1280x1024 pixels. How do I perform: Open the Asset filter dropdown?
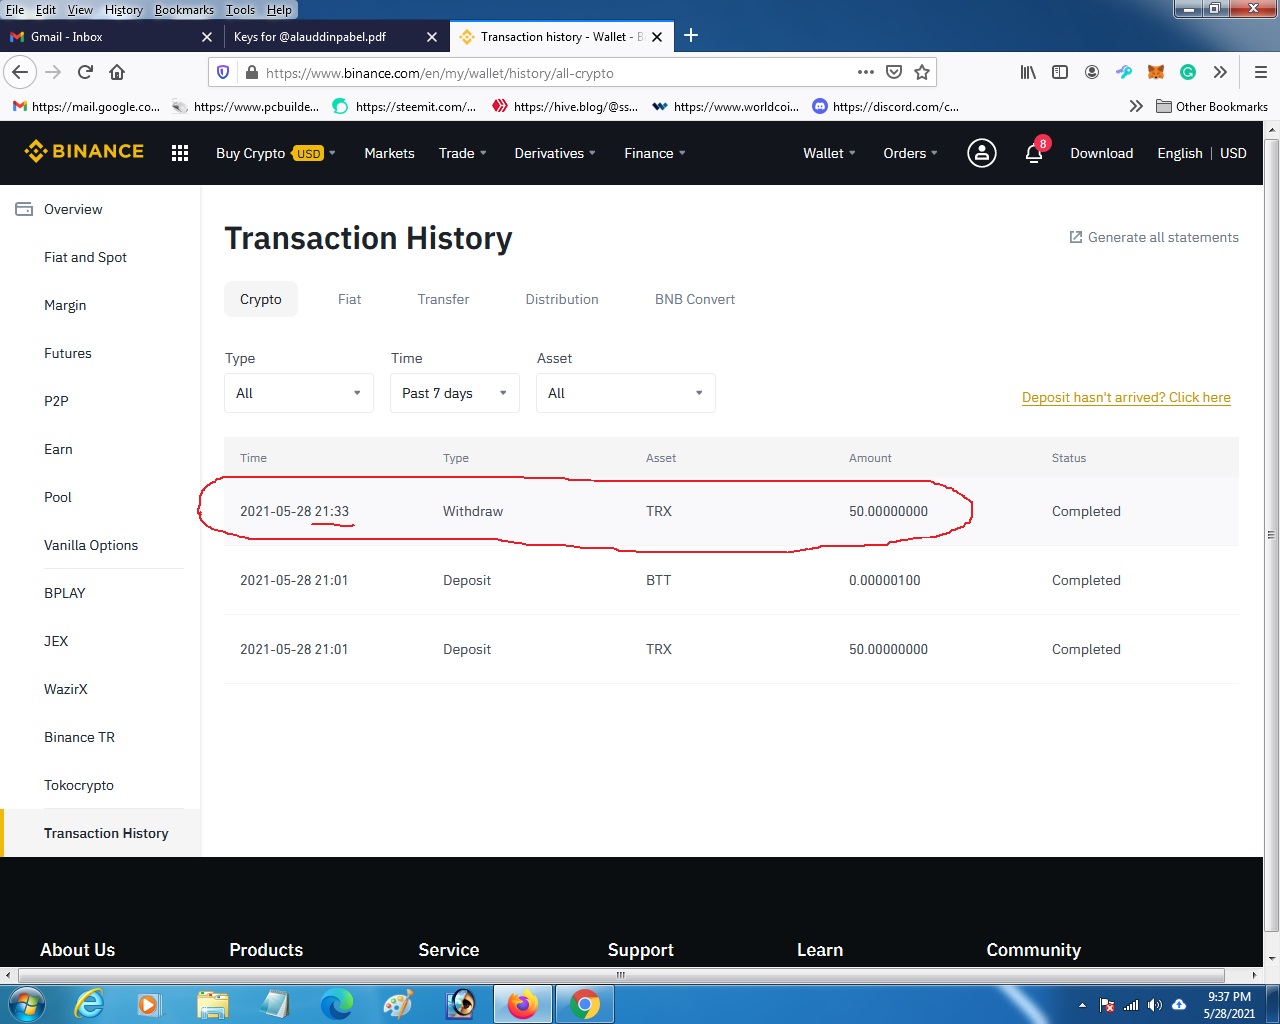pos(626,393)
